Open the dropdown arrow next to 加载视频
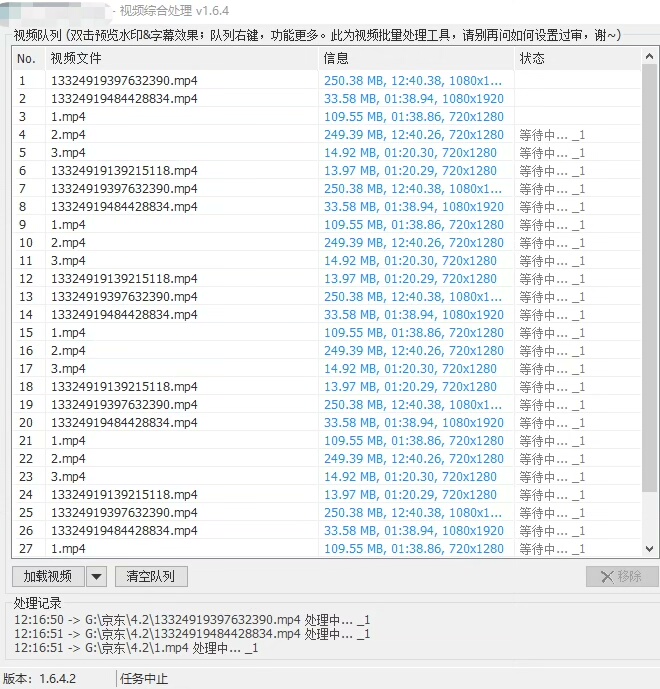 point(97,576)
